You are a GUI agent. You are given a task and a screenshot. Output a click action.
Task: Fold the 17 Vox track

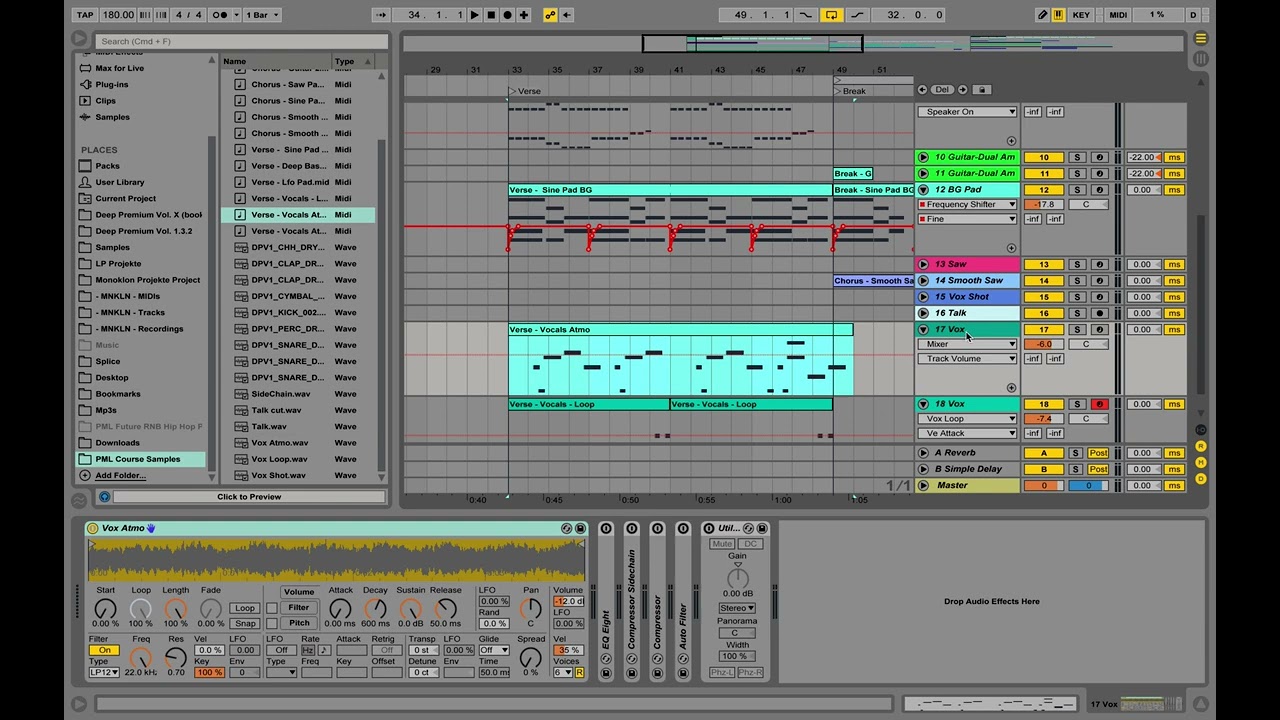923,329
